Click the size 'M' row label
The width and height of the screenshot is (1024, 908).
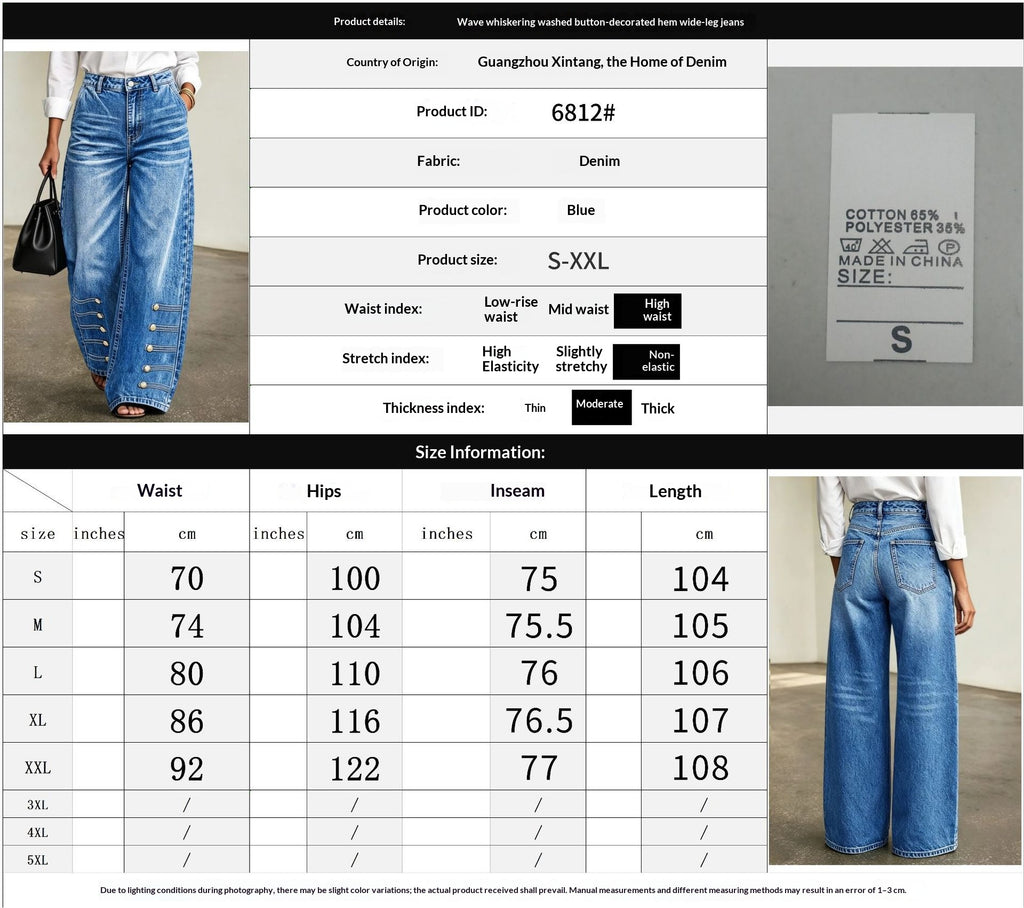[37, 625]
